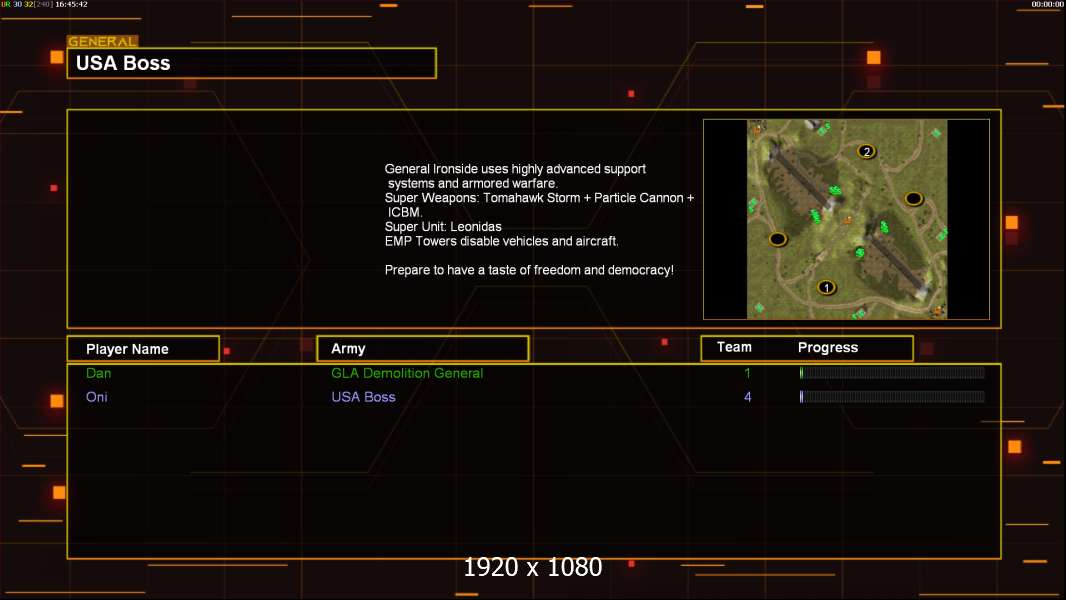Click the Team column header label
Viewport: 1066px width, 600px height.
[x=734, y=347]
